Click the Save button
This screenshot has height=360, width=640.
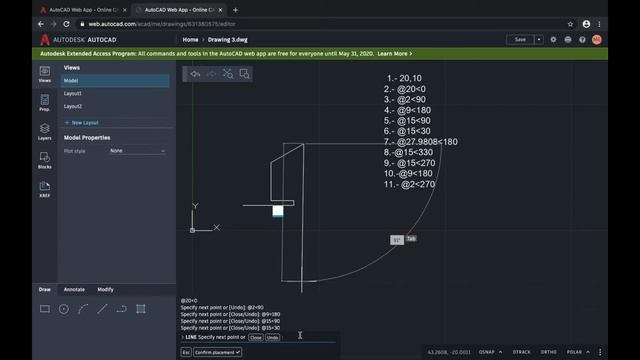pos(520,40)
